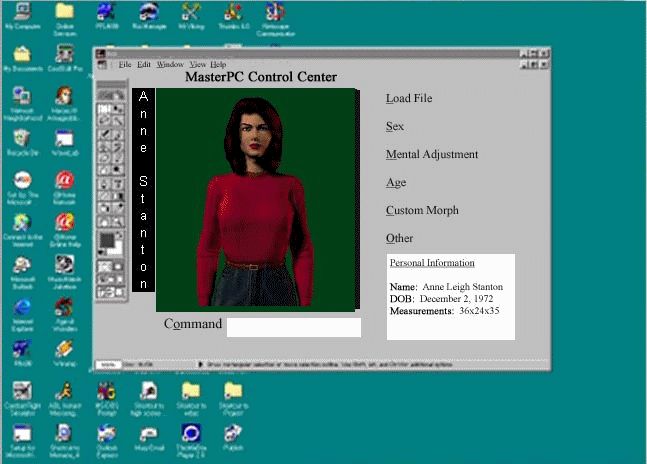This screenshot has width=647, height=464.
Task: Open the My Computer desktop icon
Action: tap(20, 15)
